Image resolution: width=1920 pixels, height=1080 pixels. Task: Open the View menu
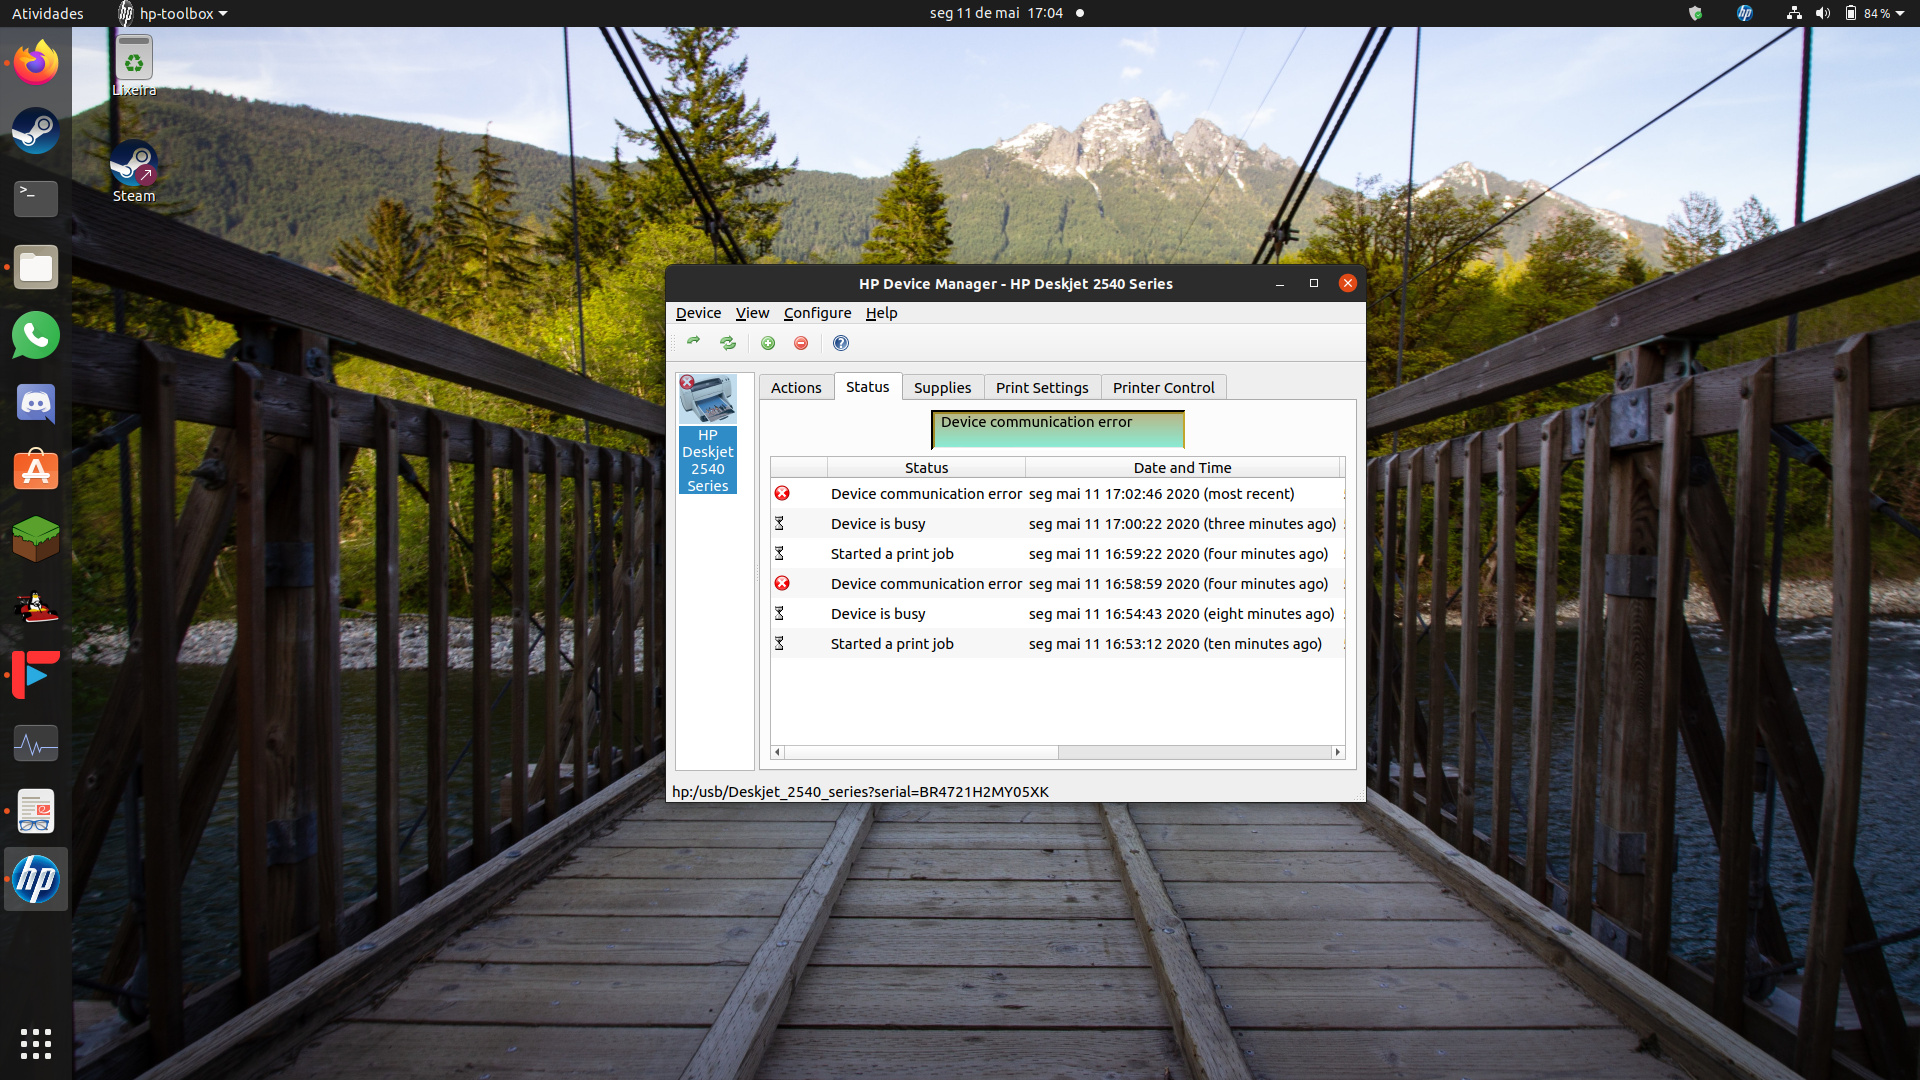click(752, 313)
